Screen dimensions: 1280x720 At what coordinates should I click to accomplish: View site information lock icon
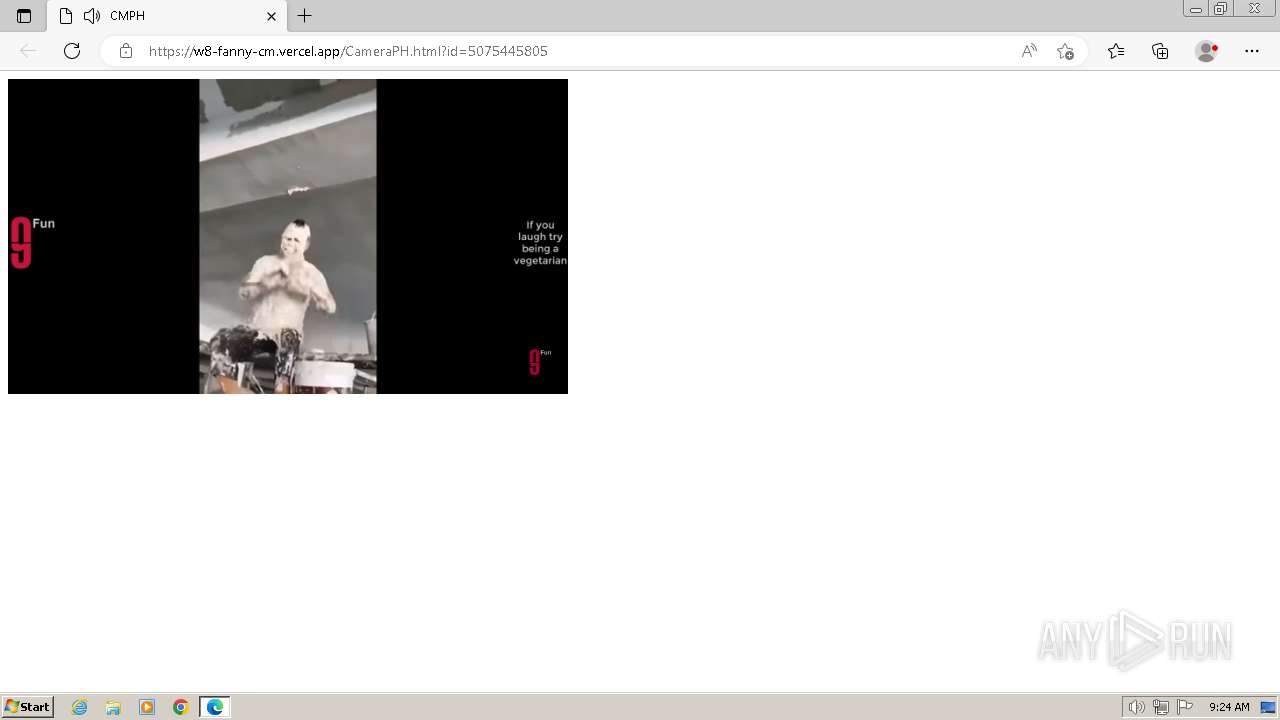pos(126,51)
